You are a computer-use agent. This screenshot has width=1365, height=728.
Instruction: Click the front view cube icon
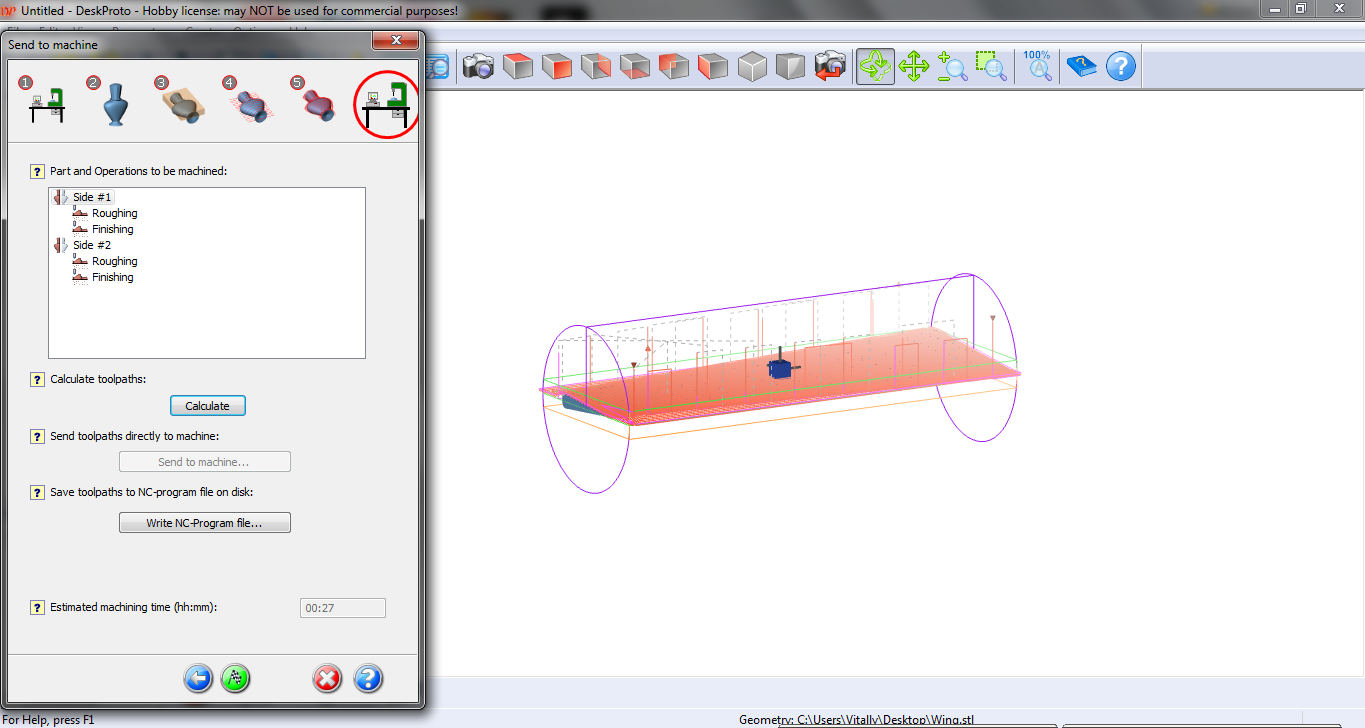[x=557, y=66]
